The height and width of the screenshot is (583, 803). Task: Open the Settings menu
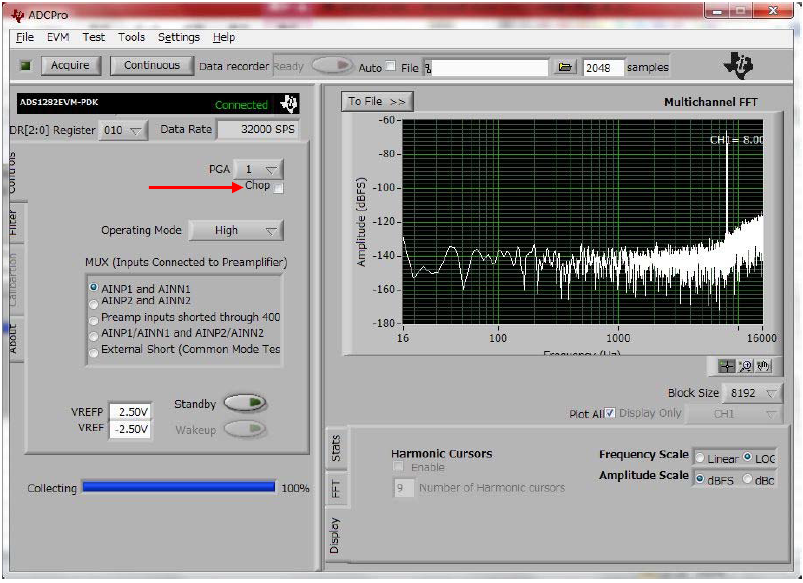click(179, 37)
